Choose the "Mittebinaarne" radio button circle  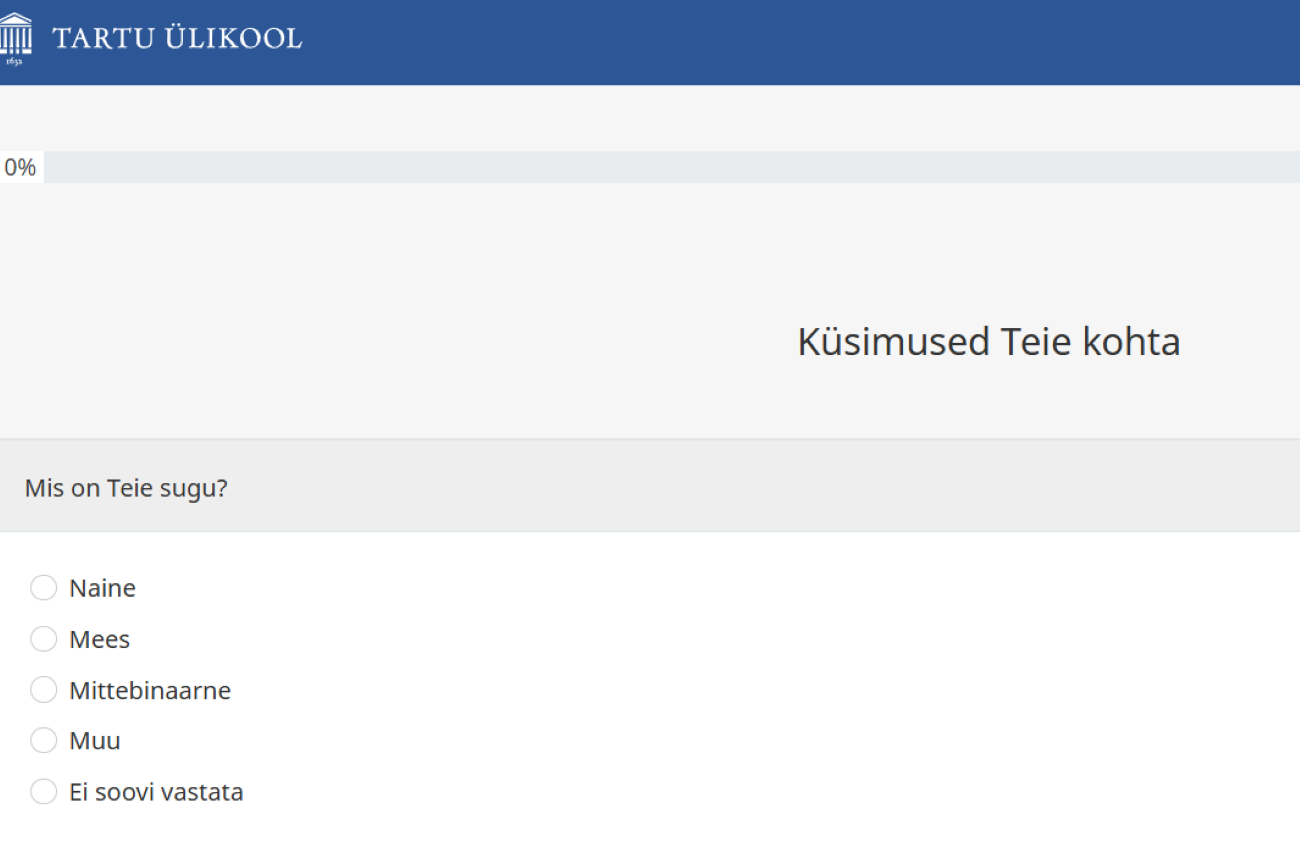[44, 690]
